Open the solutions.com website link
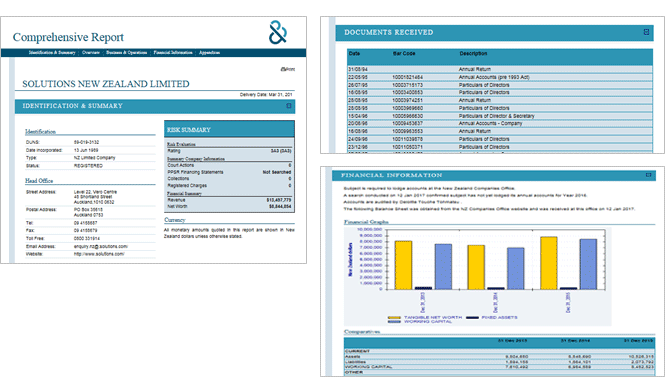665x377 pixels. pyautogui.click(x=99, y=254)
